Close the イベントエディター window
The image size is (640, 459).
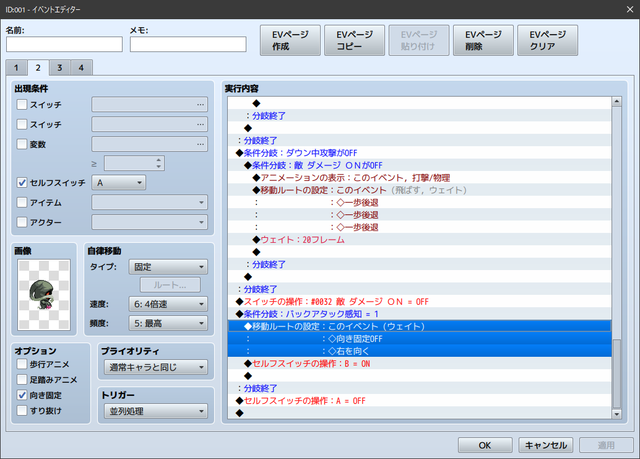coord(630,9)
